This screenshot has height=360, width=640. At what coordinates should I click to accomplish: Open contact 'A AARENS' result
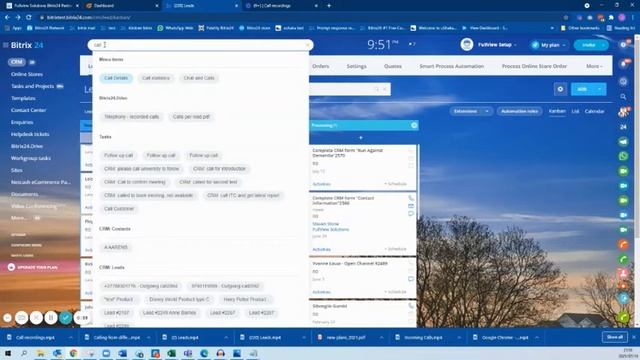coord(116,247)
